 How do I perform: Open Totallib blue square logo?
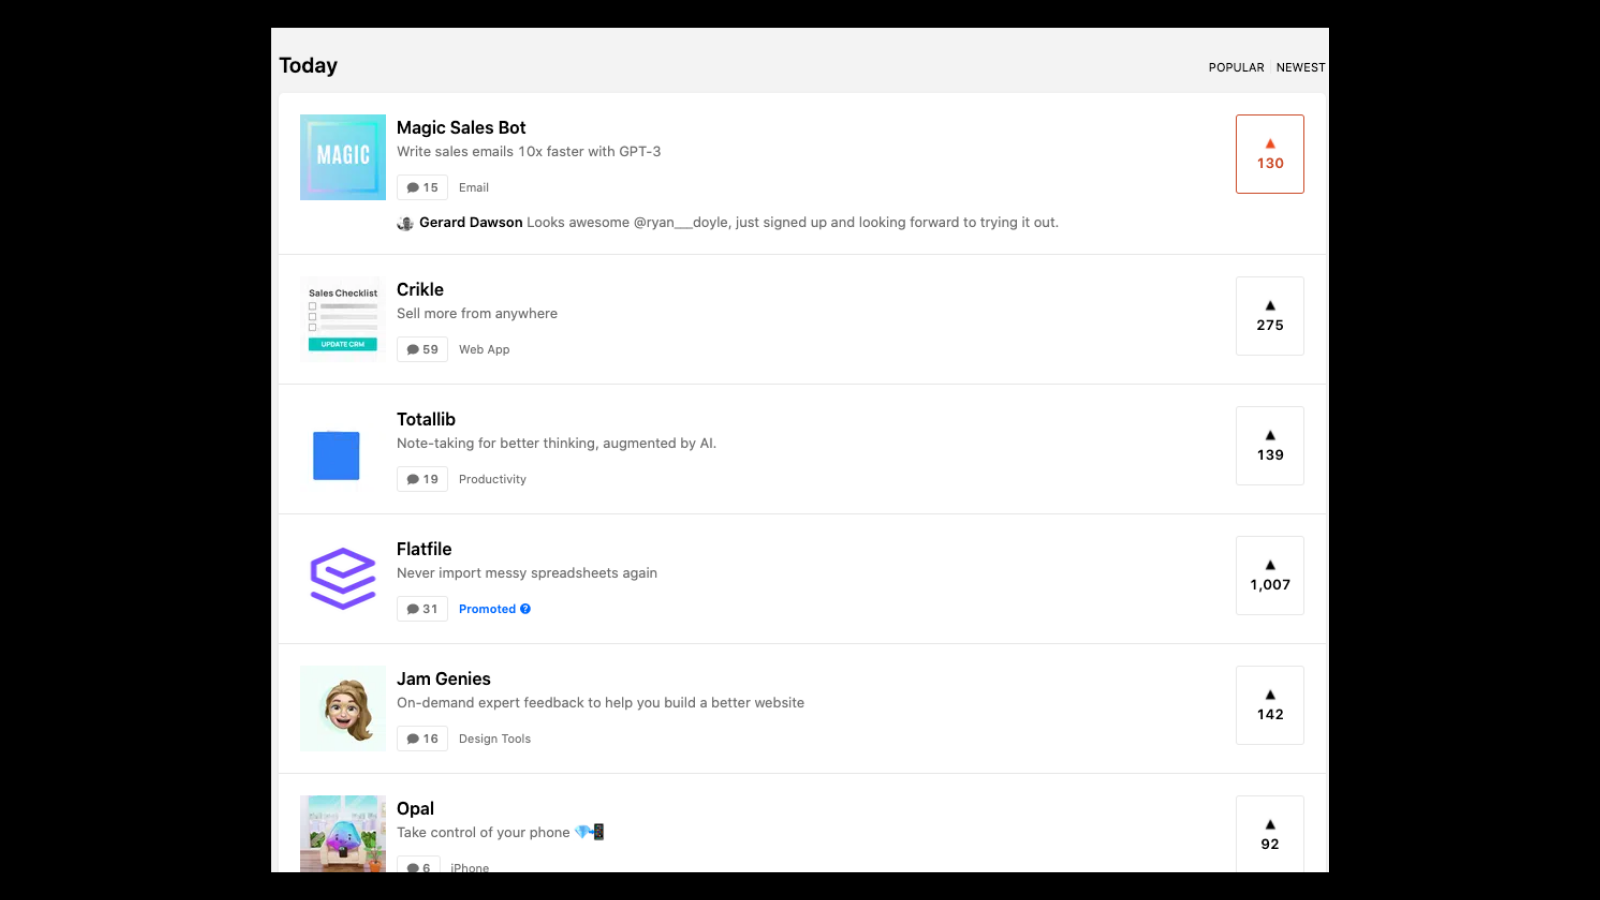tap(336, 456)
